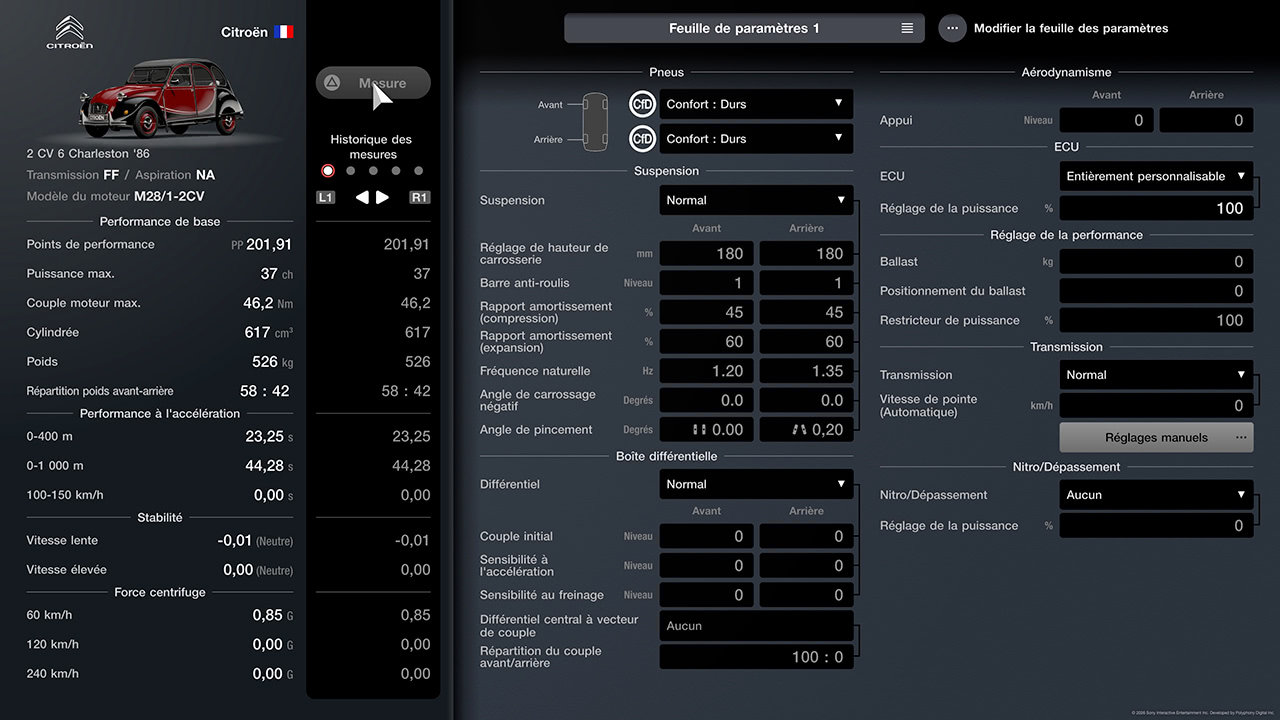Select ECU power setting field 100
Viewport: 1280px width, 720px height.
pos(1156,208)
